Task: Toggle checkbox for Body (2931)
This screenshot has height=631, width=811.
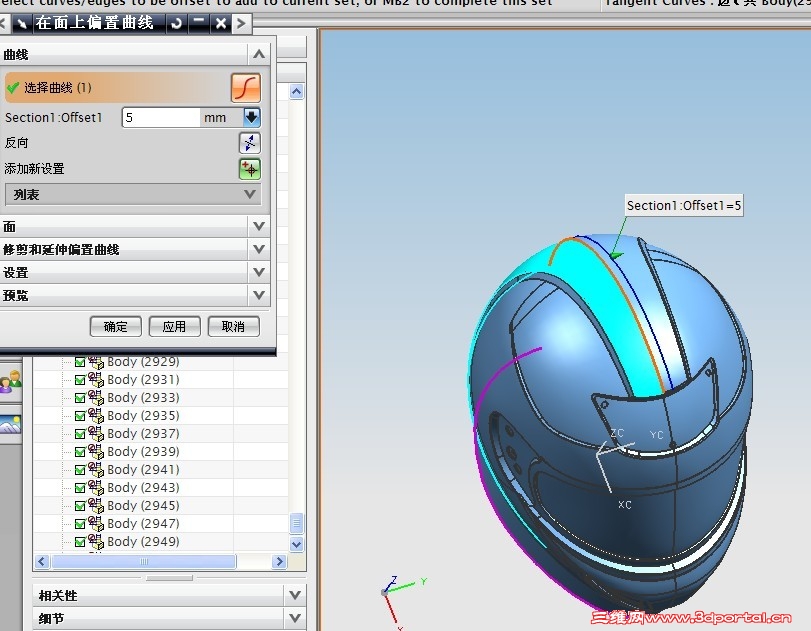Action: [x=80, y=380]
